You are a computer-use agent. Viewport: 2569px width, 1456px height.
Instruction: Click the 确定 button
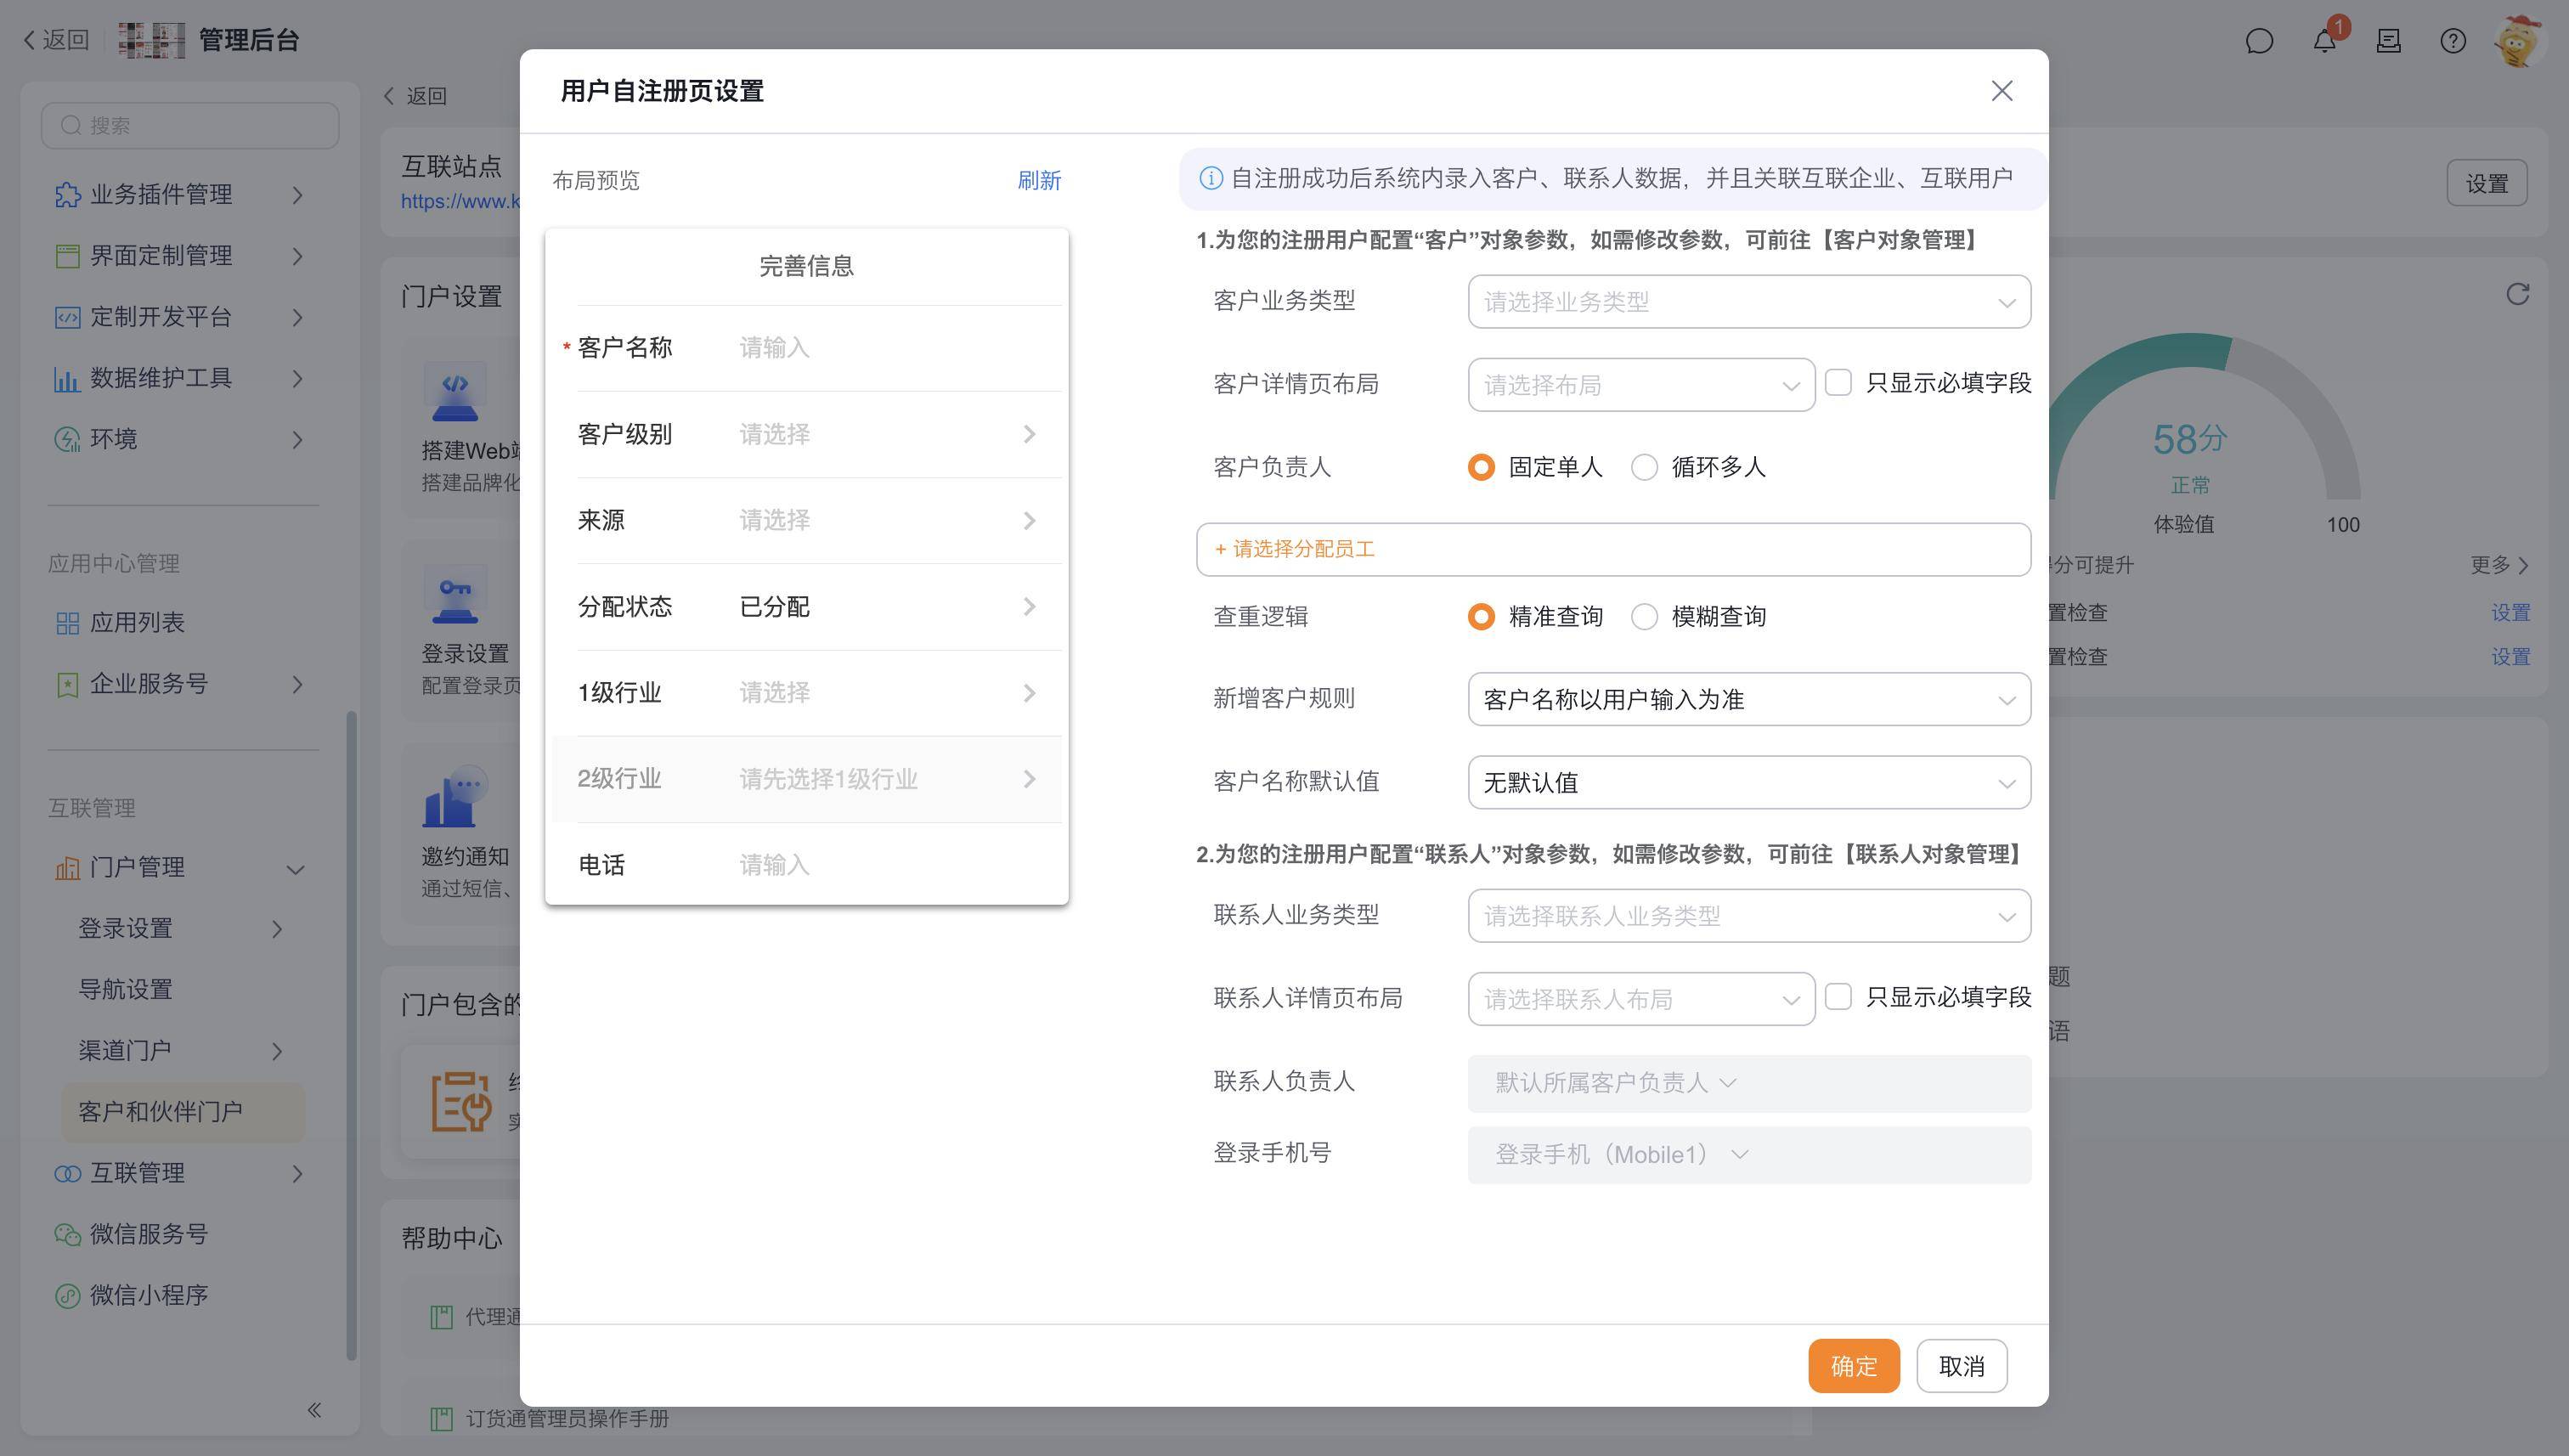pos(1853,1366)
